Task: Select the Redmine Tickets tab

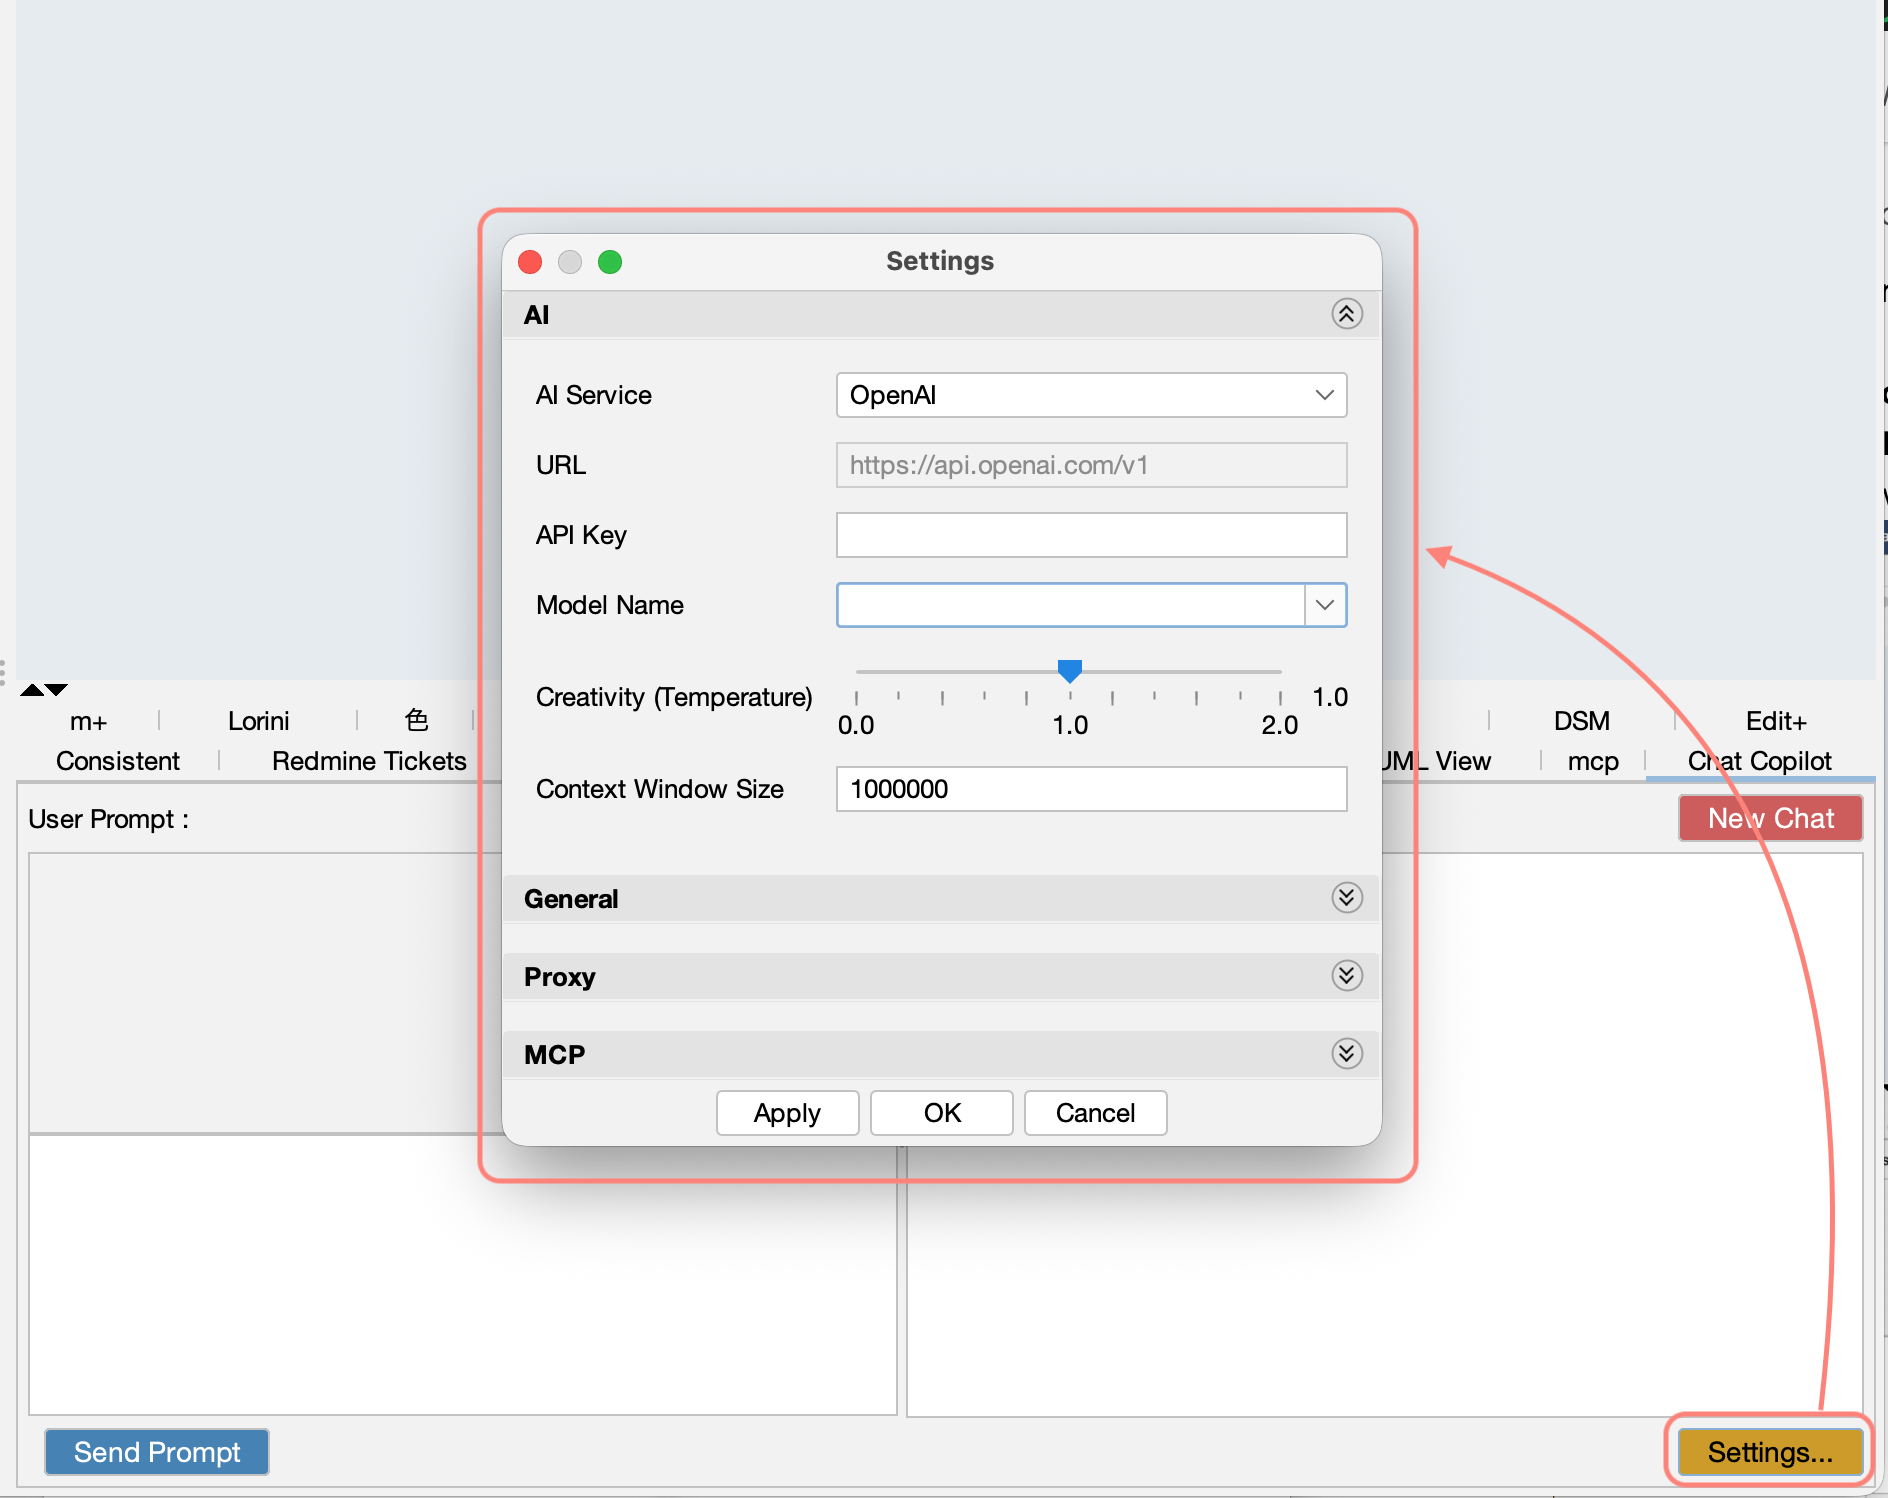Action: tap(369, 761)
